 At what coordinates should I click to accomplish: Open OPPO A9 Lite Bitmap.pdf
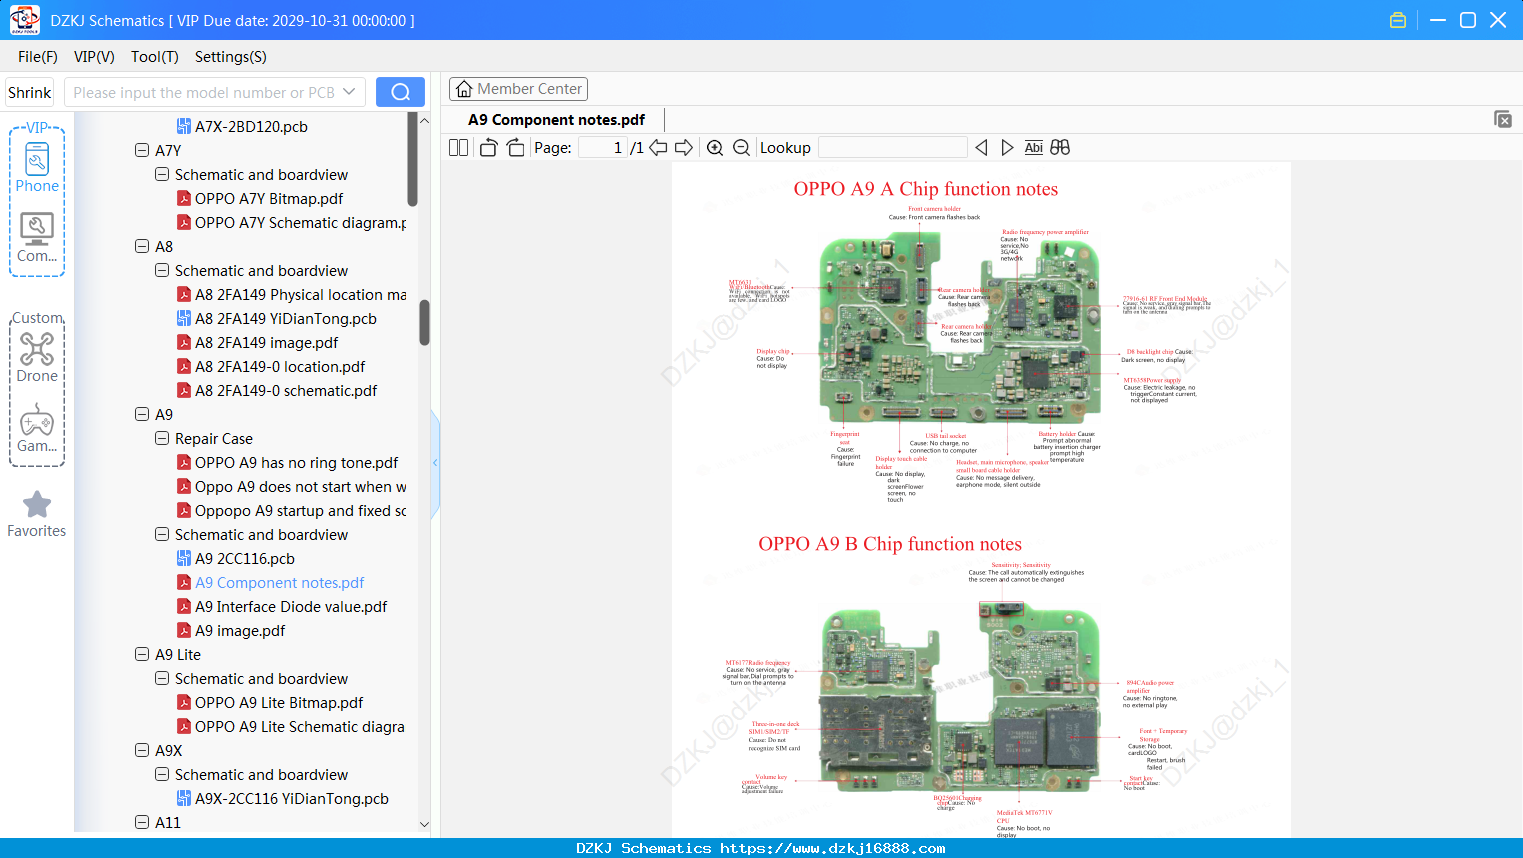(x=279, y=703)
